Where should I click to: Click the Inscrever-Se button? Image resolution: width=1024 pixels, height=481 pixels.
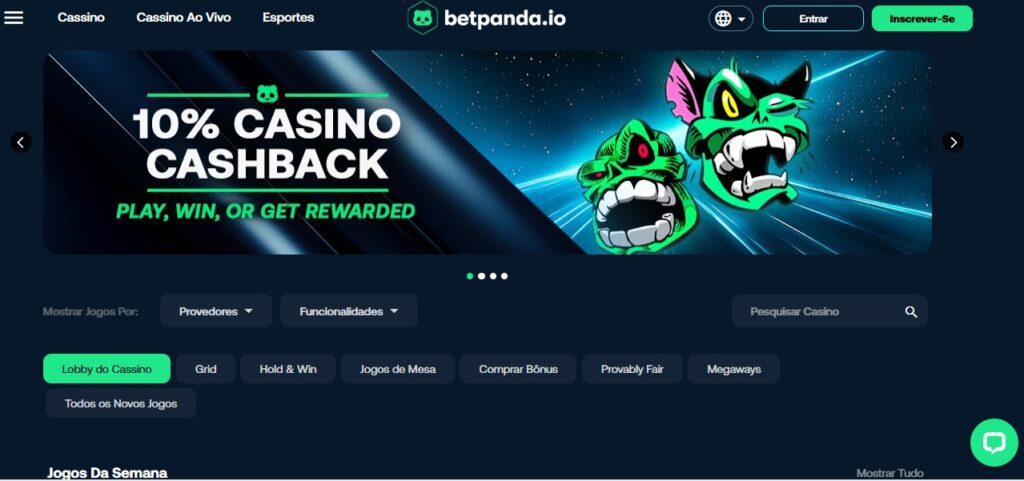pos(922,19)
